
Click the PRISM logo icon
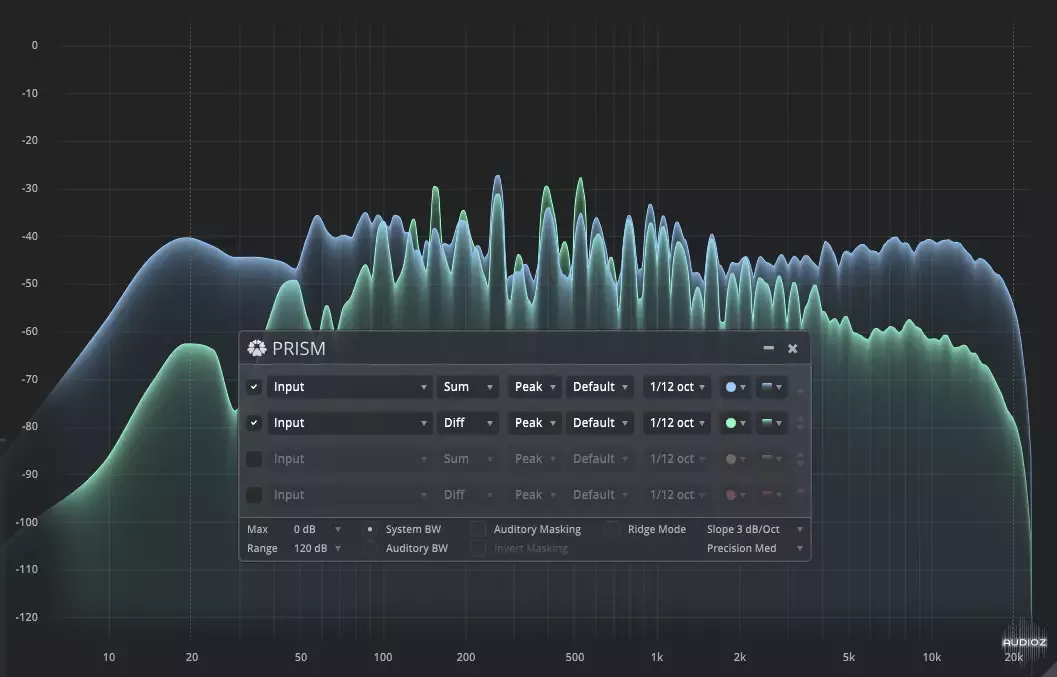coord(257,348)
